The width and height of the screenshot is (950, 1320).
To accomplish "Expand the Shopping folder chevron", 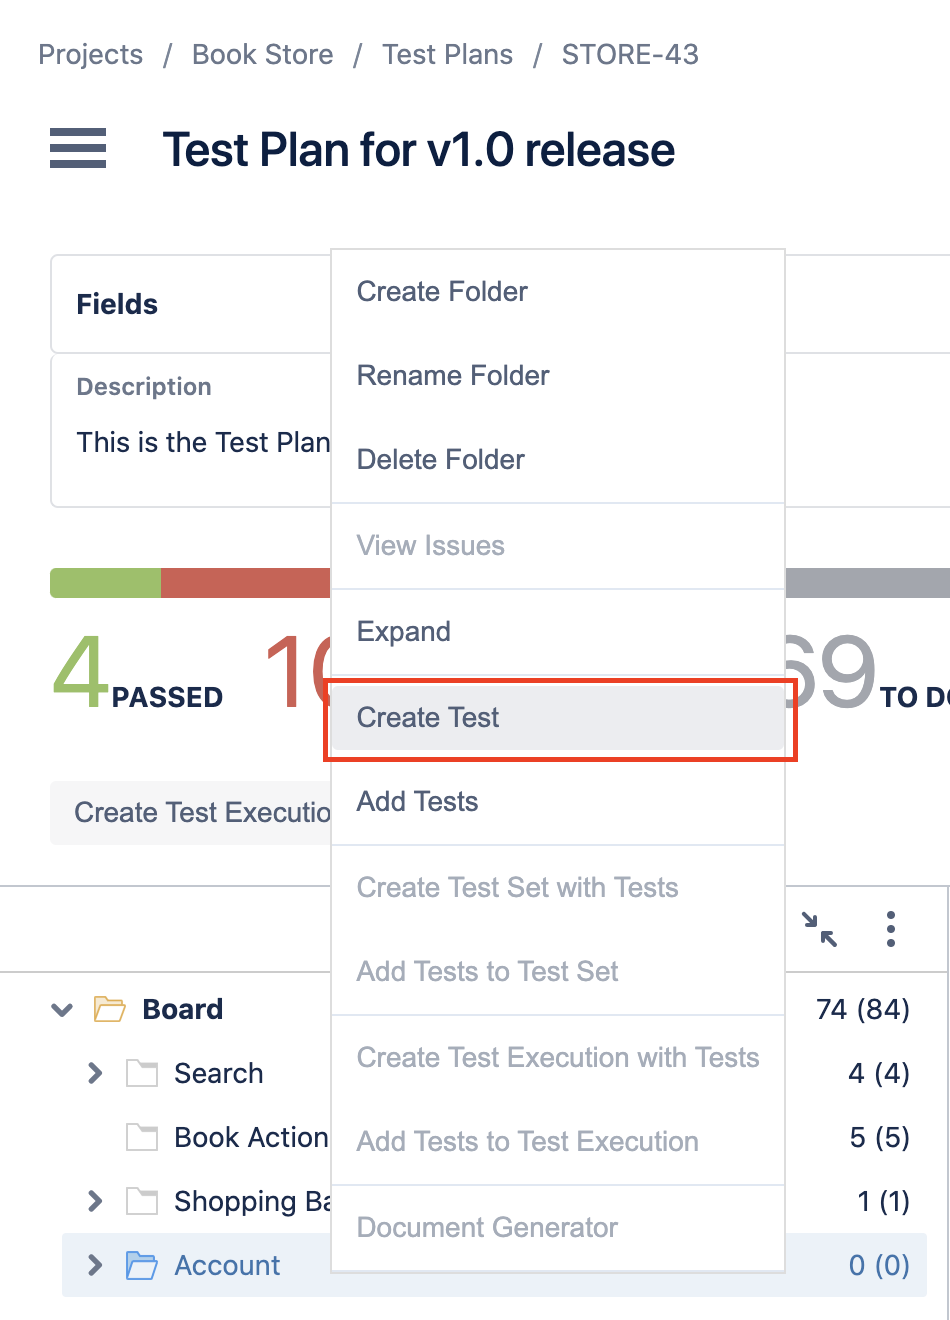I will [95, 1201].
